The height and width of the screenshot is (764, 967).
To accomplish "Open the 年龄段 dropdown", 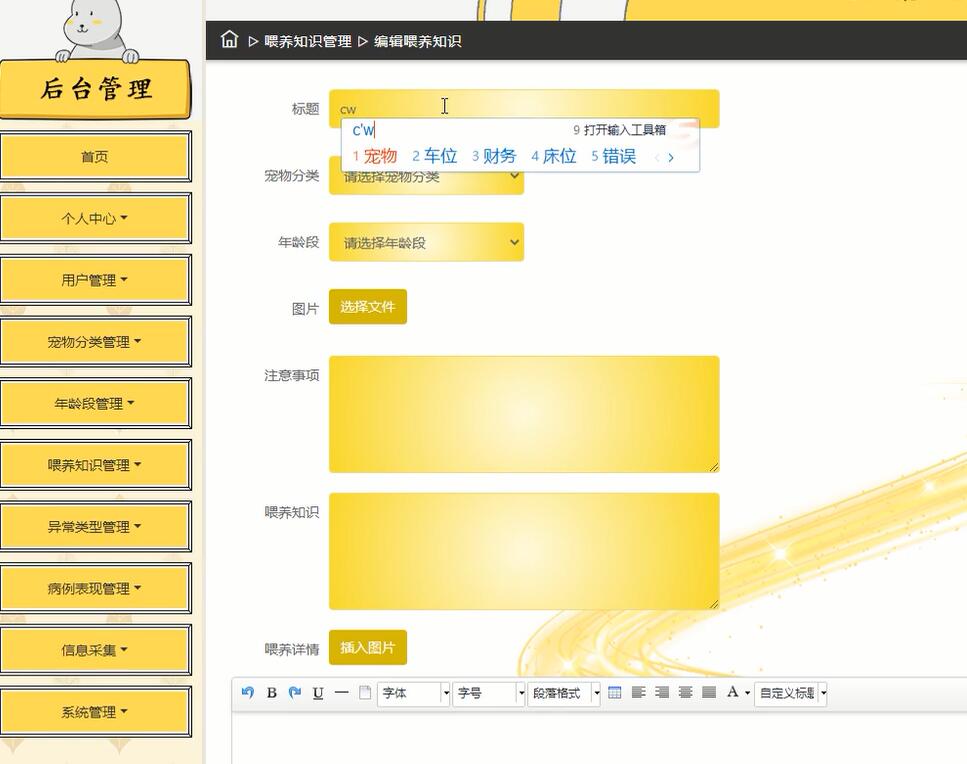I will tap(427, 241).
